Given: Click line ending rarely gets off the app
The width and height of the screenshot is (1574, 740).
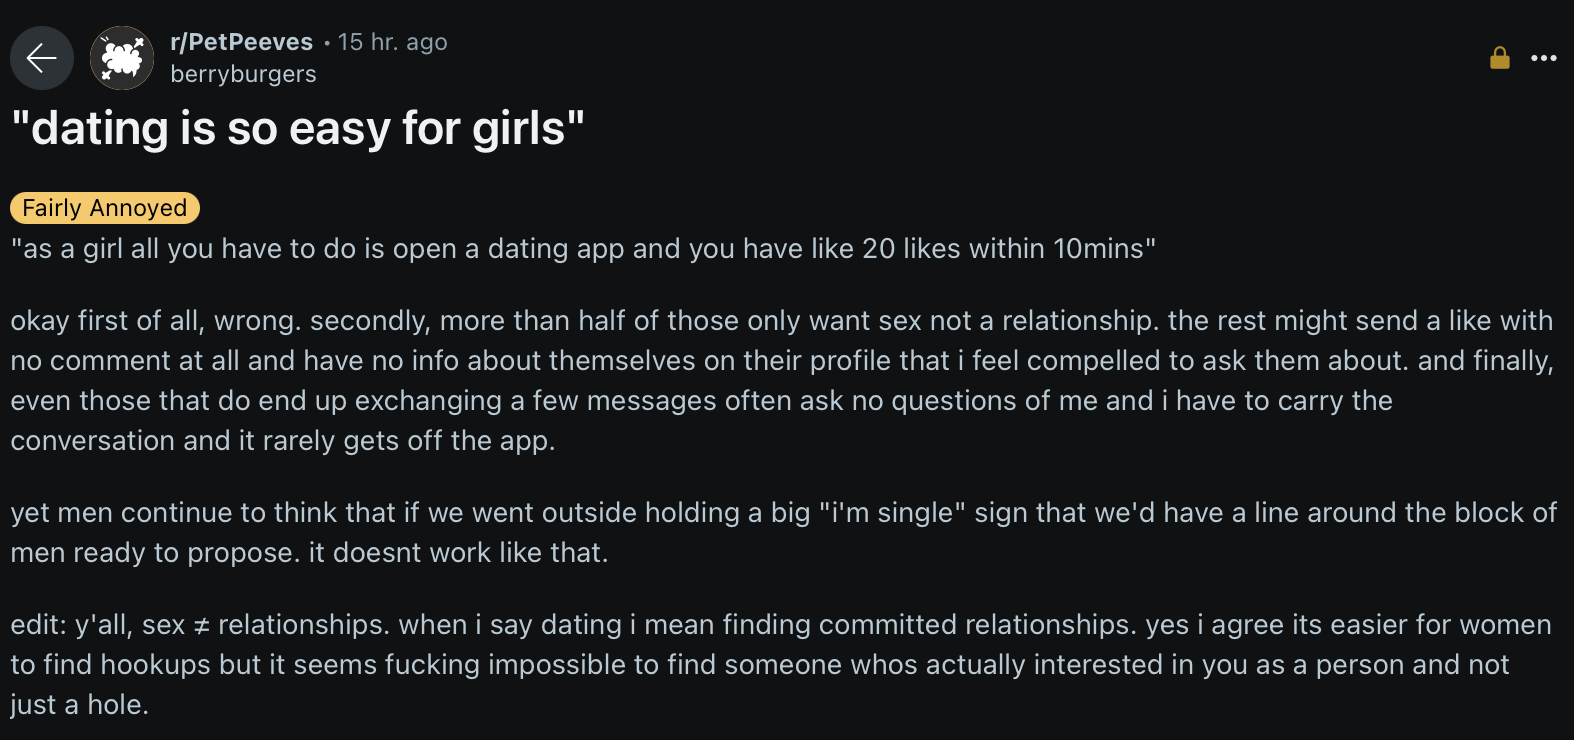Looking at the screenshot, I should (x=283, y=441).
